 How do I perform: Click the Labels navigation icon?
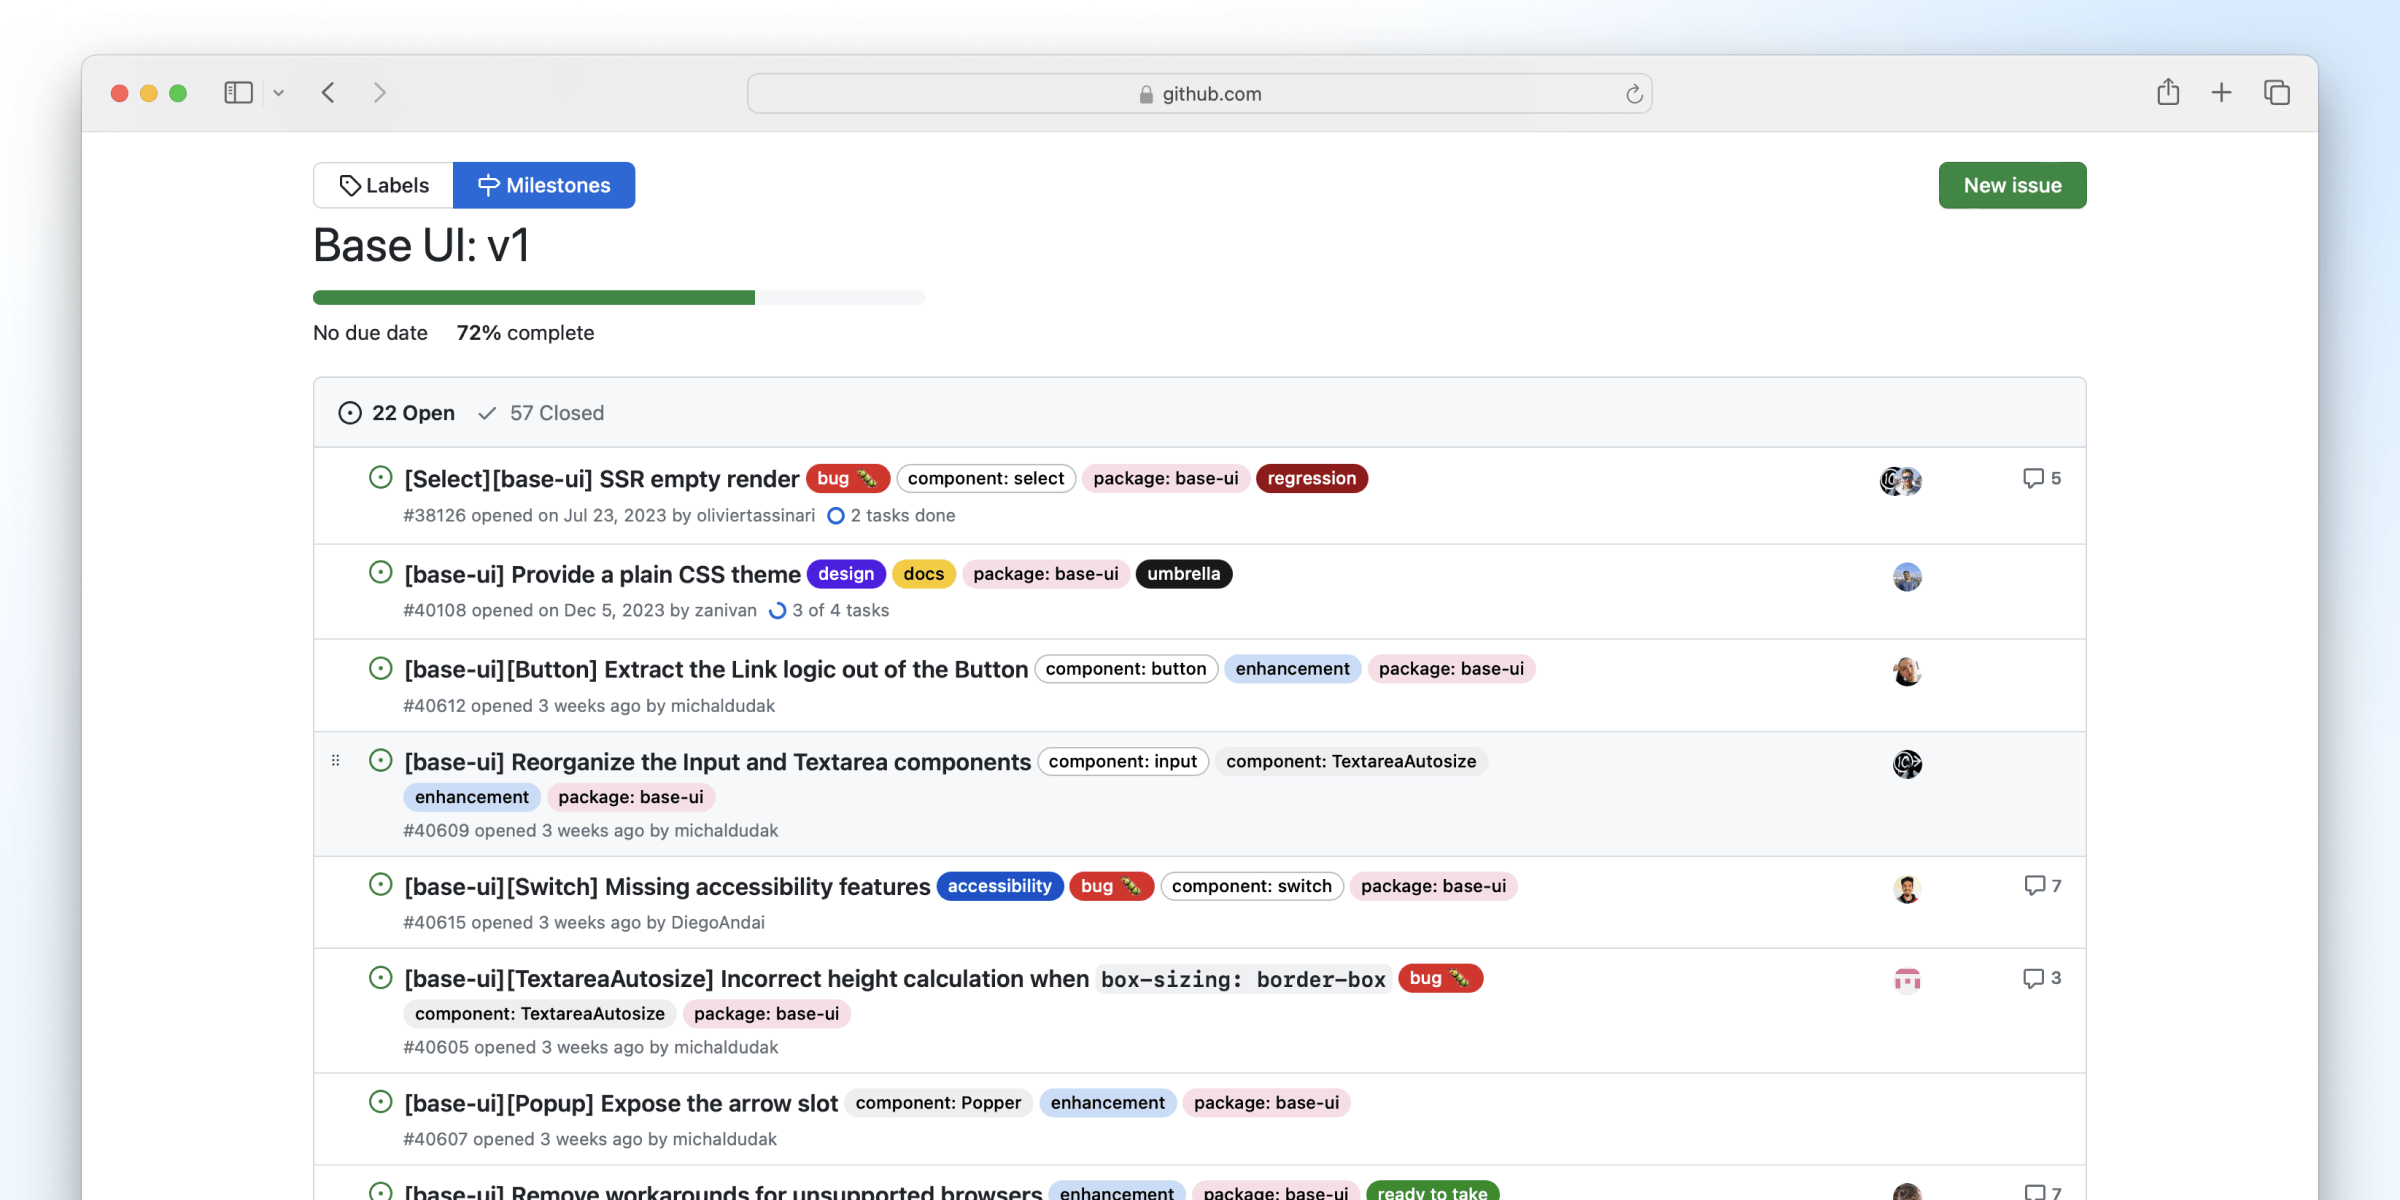(x=347, y=185)
